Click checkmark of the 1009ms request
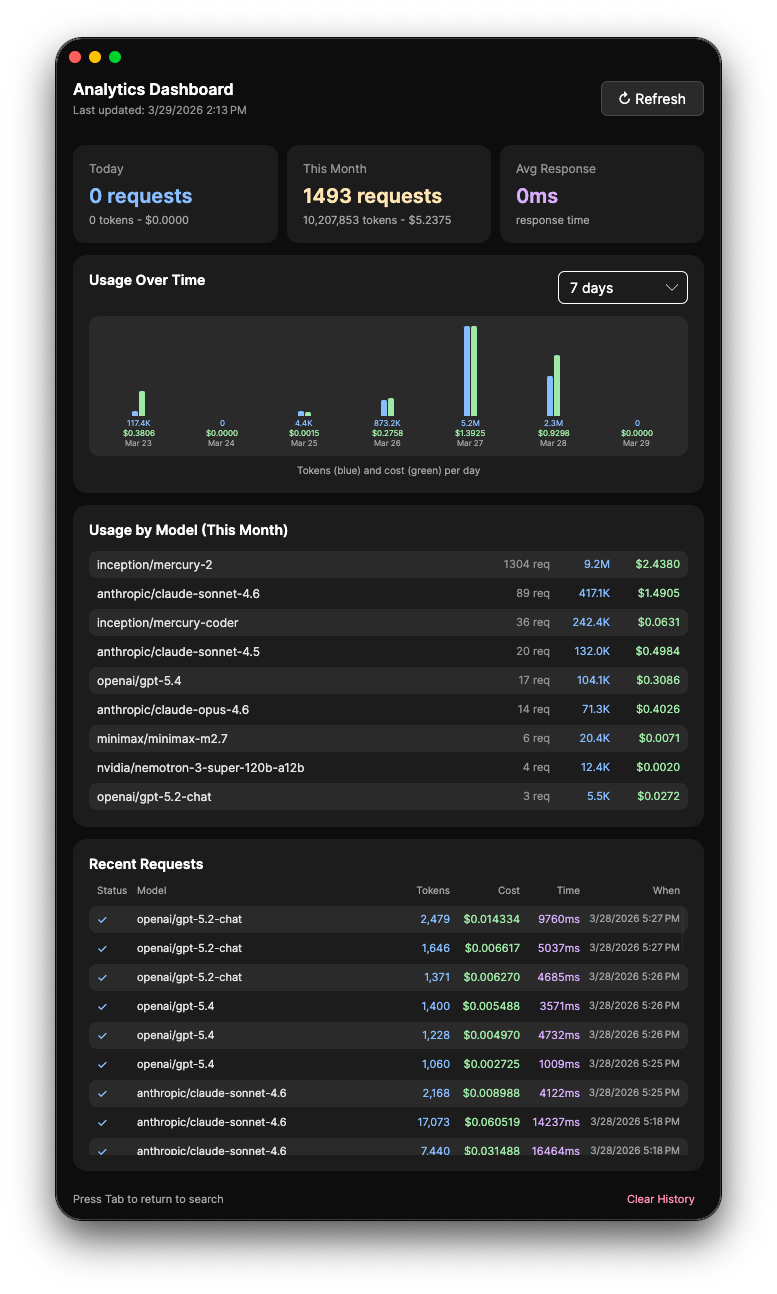Screen dimensions: 777x1294 pos(102,1064)
